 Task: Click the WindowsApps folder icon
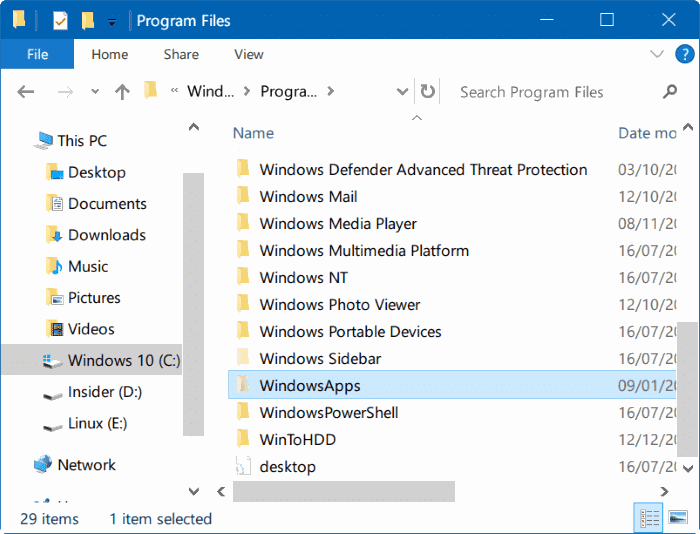point(243,384)
